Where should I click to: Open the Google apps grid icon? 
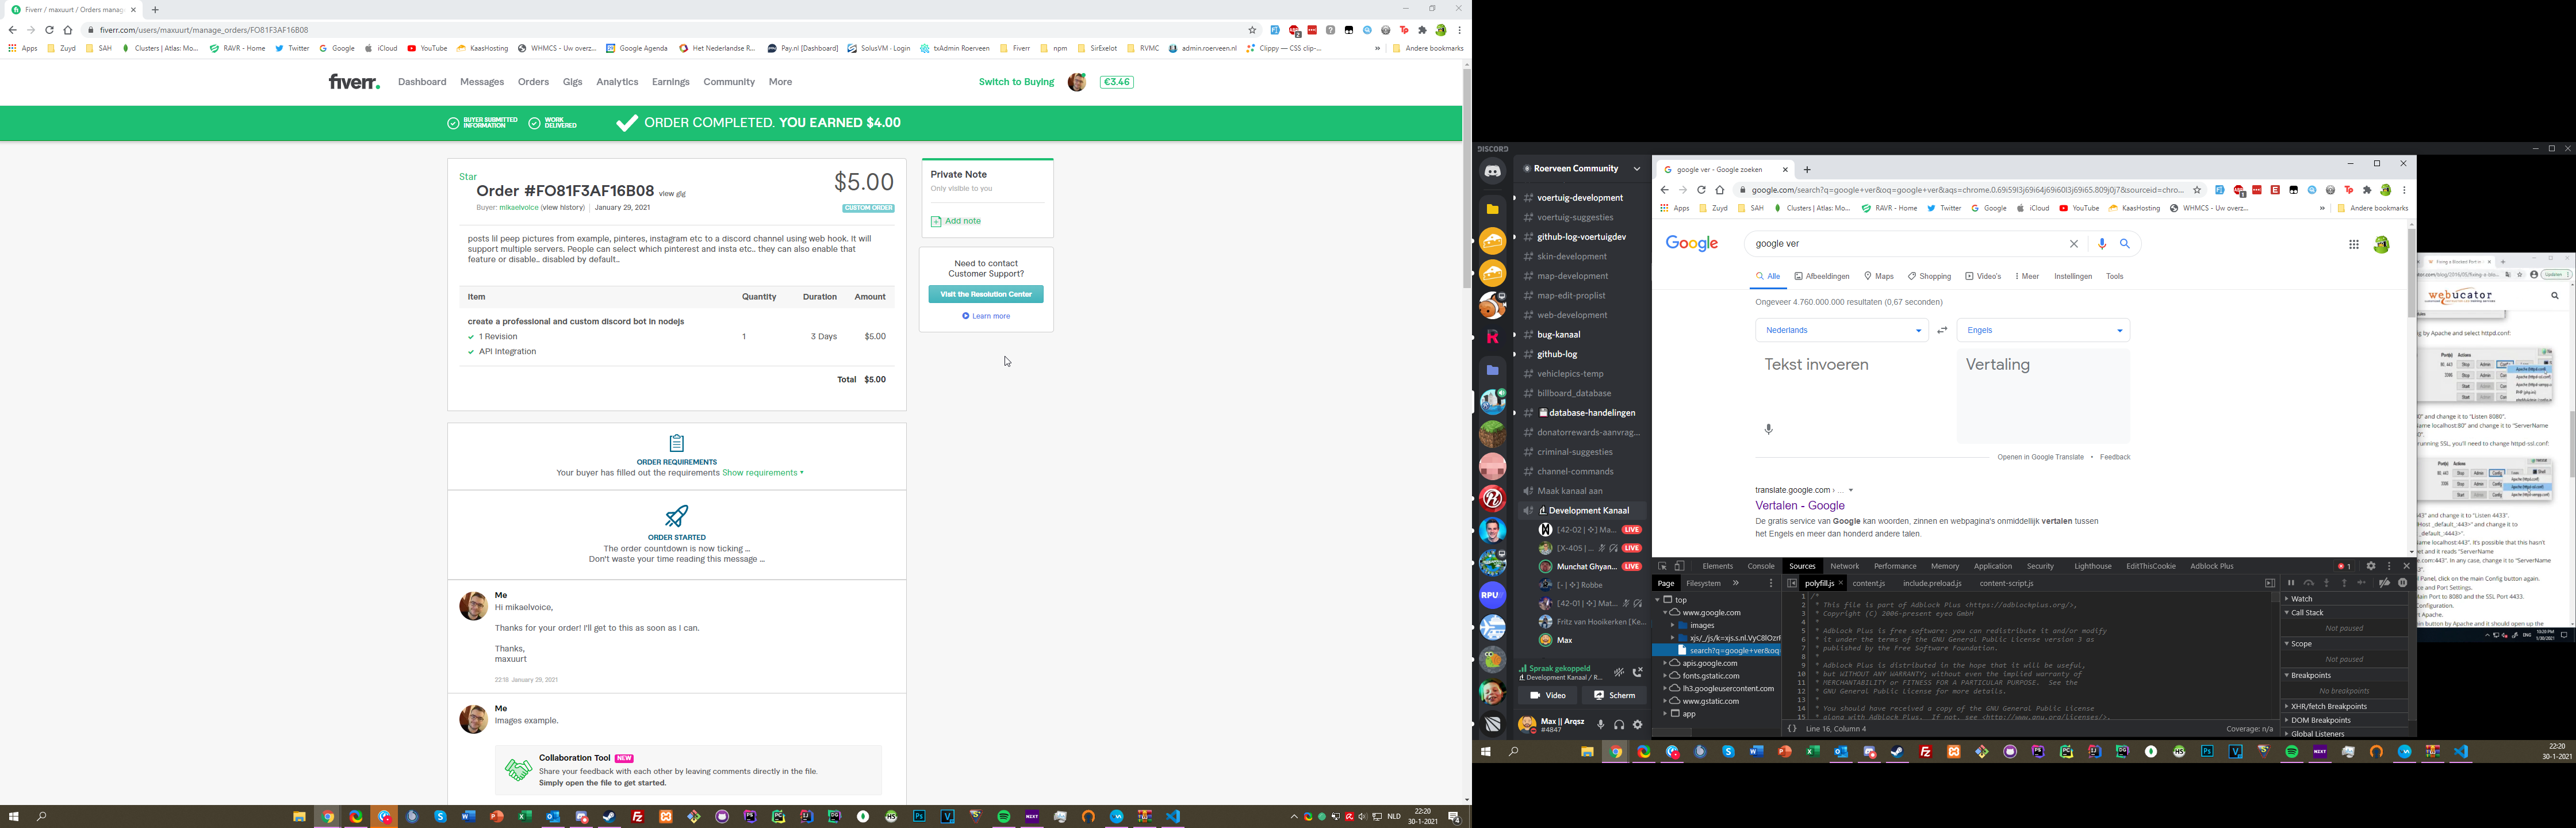(2354, 244)
